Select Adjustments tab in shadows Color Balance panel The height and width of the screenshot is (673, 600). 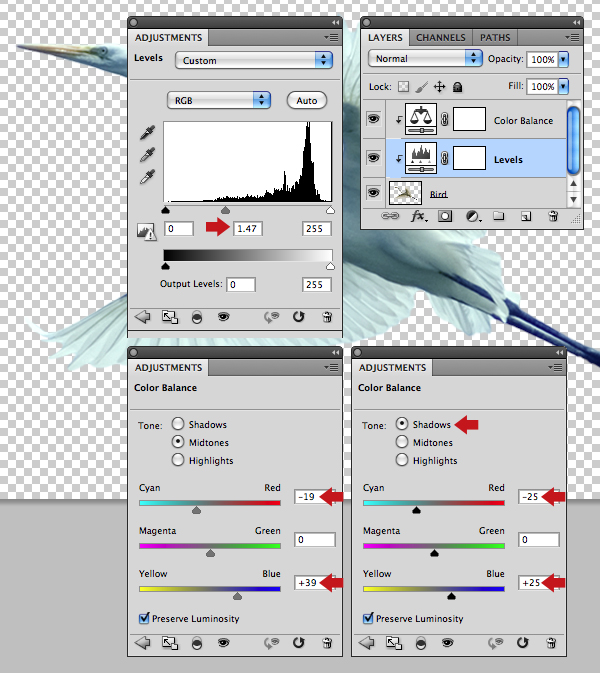tap(392, 368)
